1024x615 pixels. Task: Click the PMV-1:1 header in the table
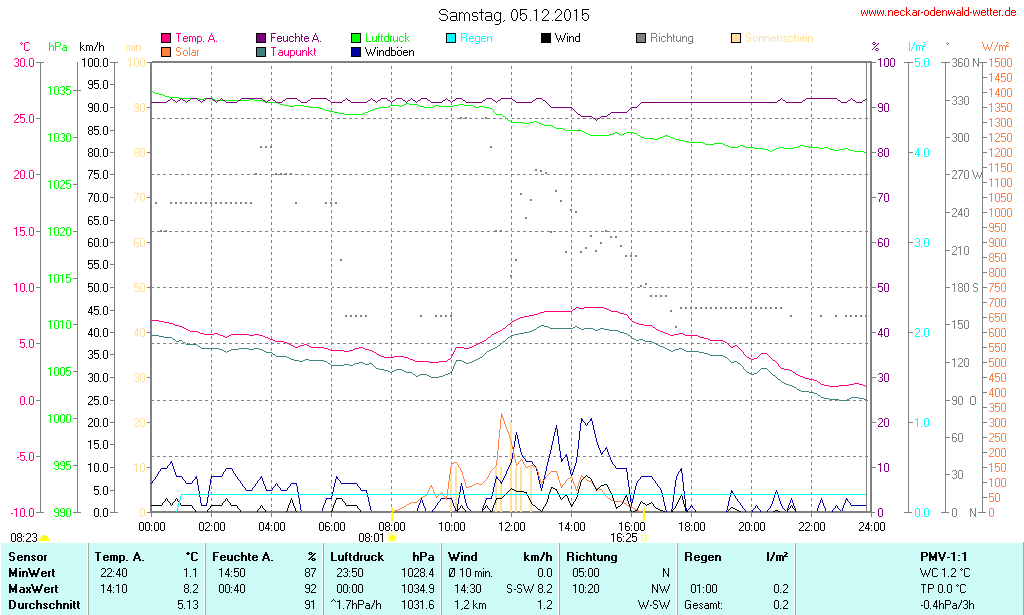pyautogui.click(x=944, y=556)
